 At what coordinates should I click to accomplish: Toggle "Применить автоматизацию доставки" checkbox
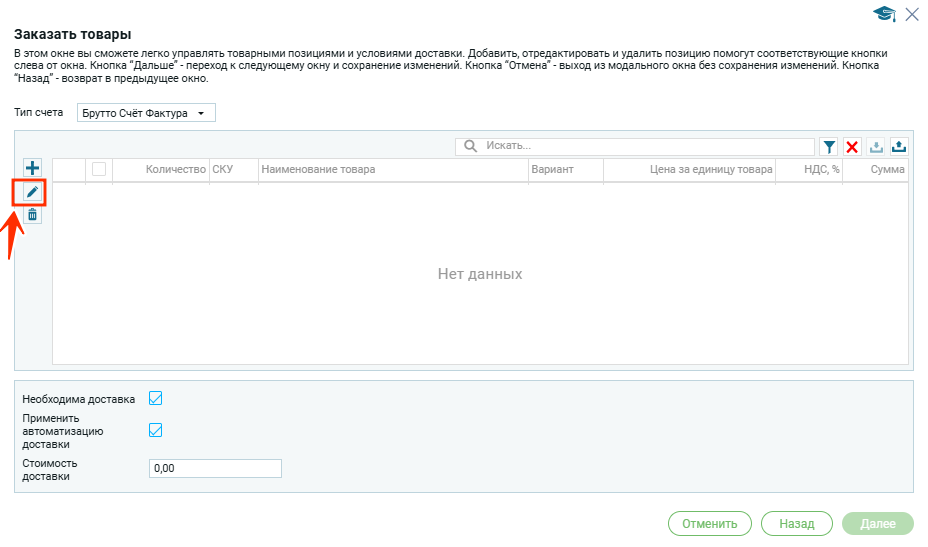pyautogui.click(x=155, y=430)
